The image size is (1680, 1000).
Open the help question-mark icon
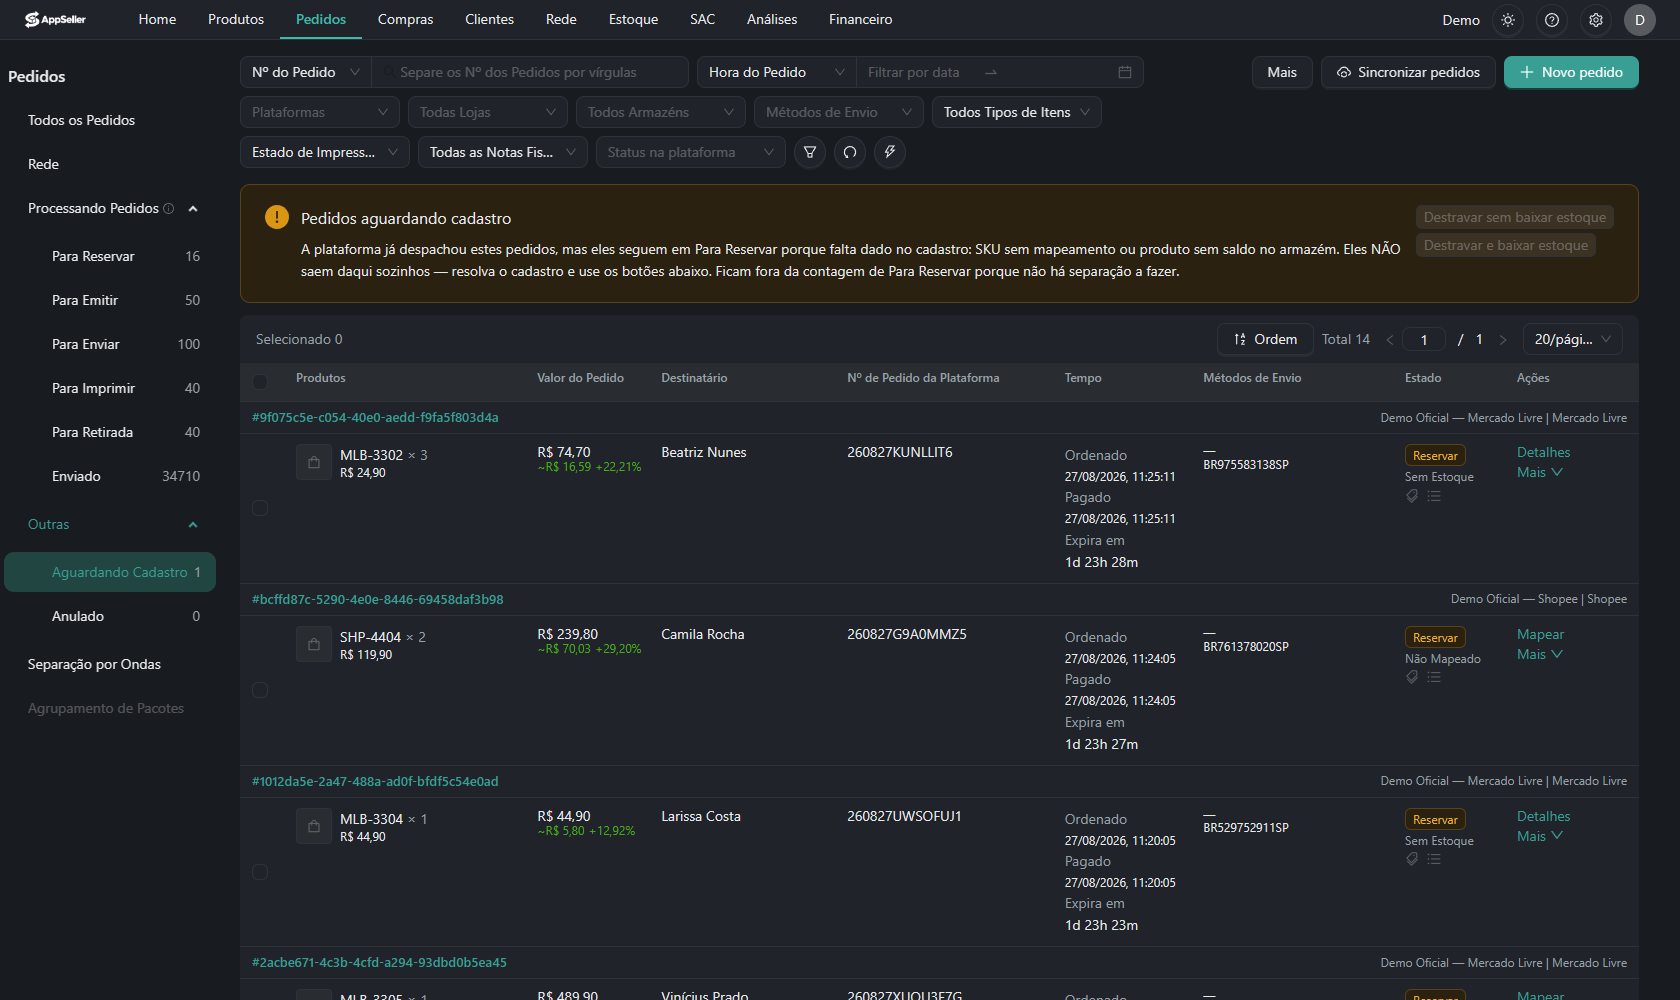coord(1552,20)
